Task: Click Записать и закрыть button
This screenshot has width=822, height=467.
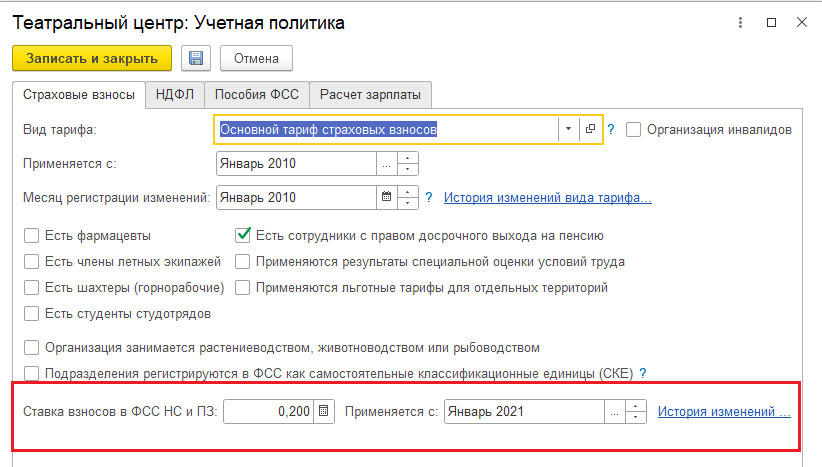Action: 92,58
